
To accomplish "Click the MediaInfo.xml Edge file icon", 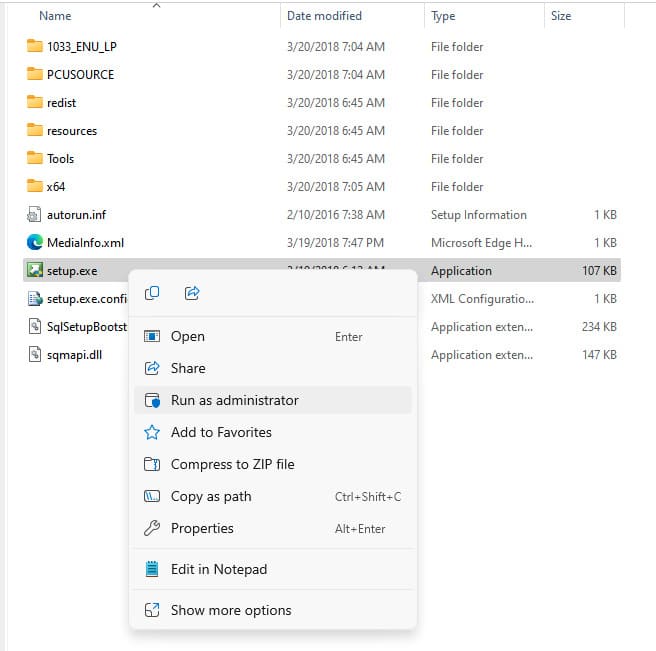I will pos(34,242).
